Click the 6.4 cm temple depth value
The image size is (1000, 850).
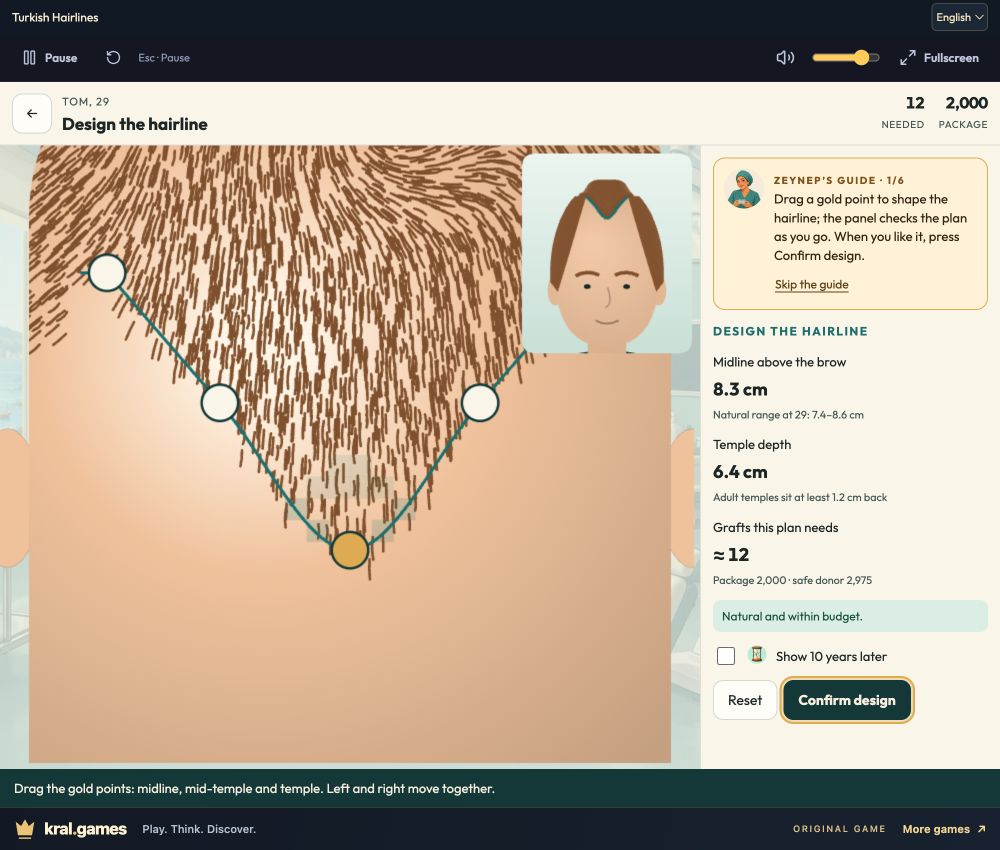[740, 472]
